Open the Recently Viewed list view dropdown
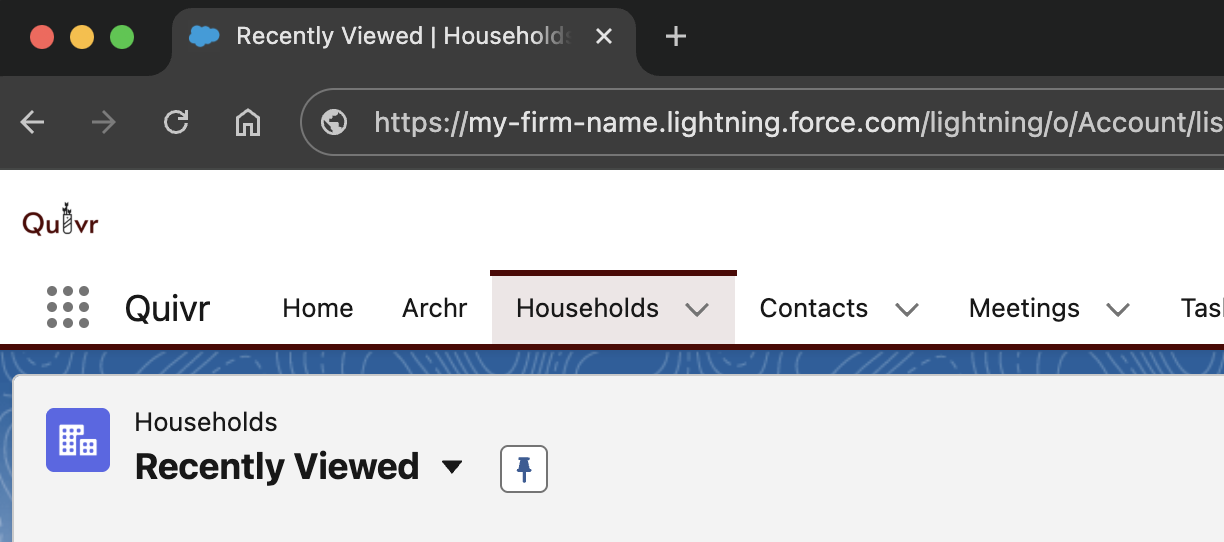Image resolution: width=1224 pixels, height=542 pixels. pyautogui.click(x=452, y=467)
